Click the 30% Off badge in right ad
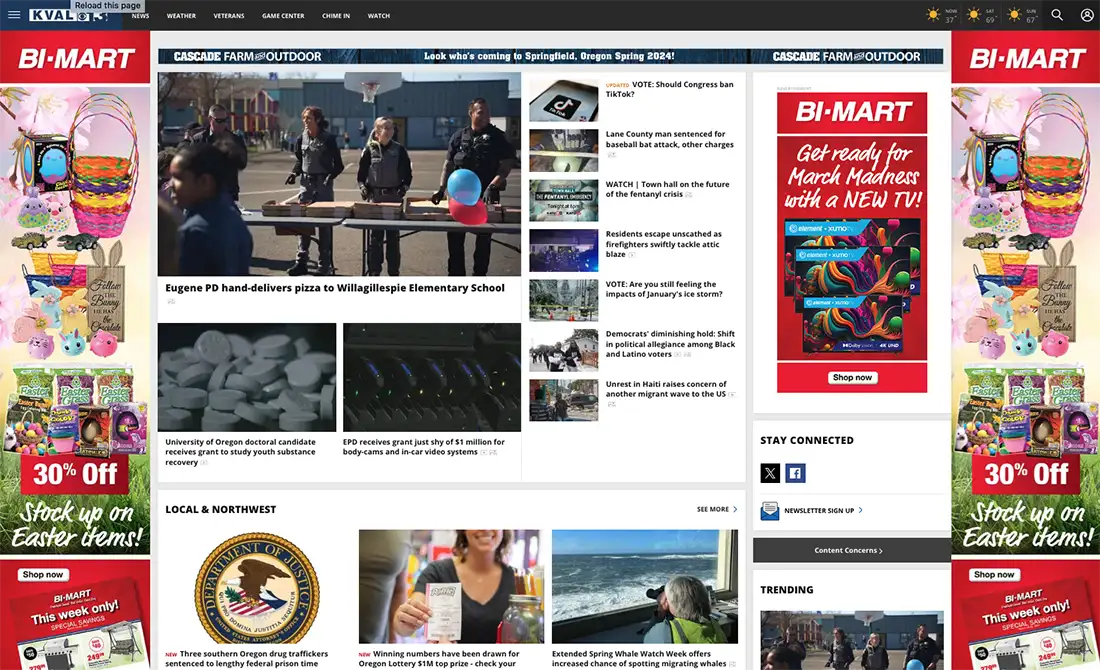Image resolution: width=1100 pixels, height=670 pixels. coord(1026,474)
